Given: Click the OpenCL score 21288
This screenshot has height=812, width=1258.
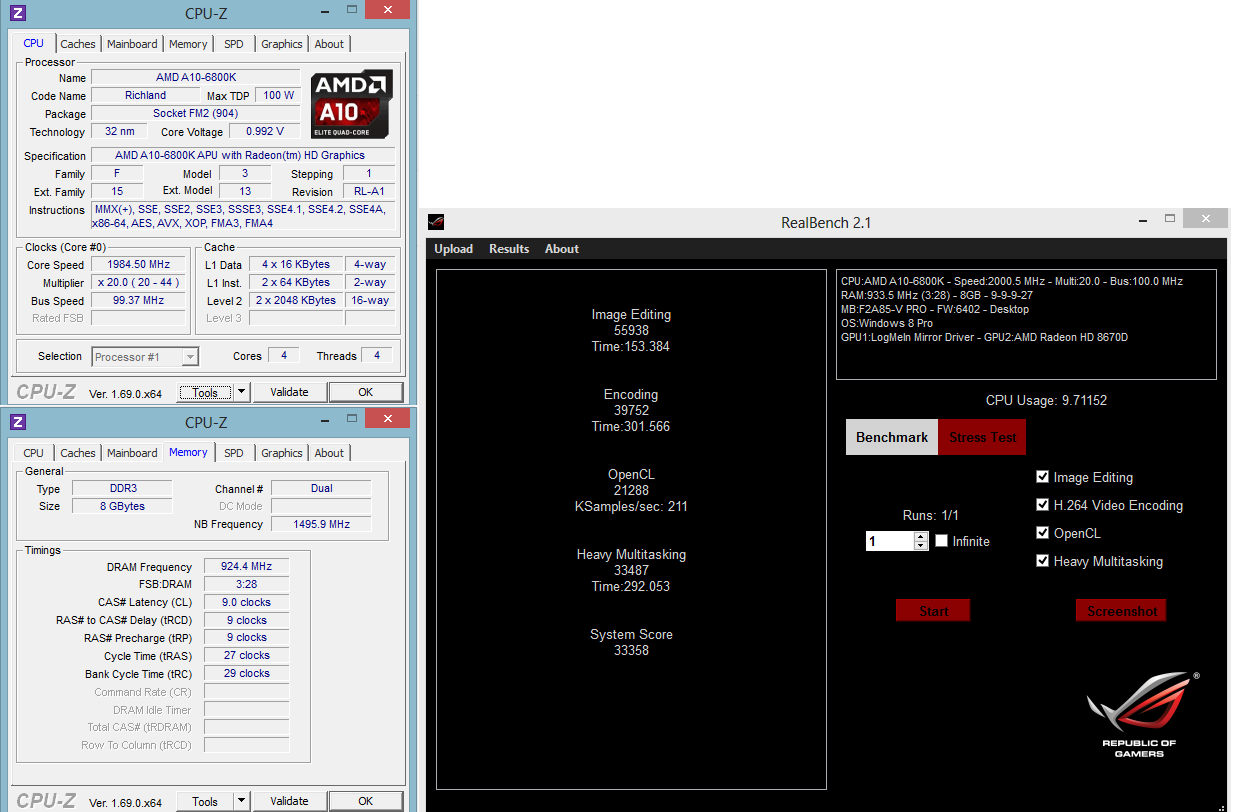Looking at the screenshot, I should (631, 490).
